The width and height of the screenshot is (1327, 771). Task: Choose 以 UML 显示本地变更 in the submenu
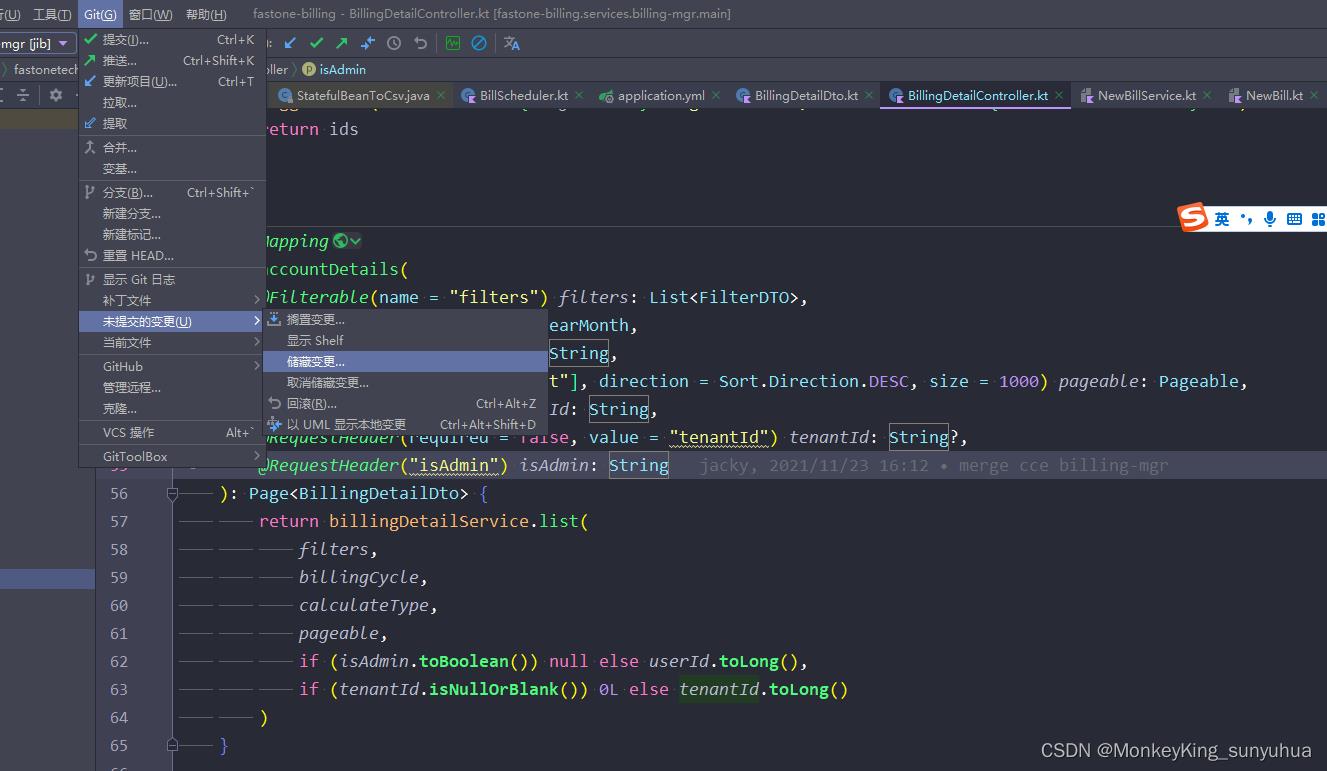pyautogui.click(x=404, y=425)
